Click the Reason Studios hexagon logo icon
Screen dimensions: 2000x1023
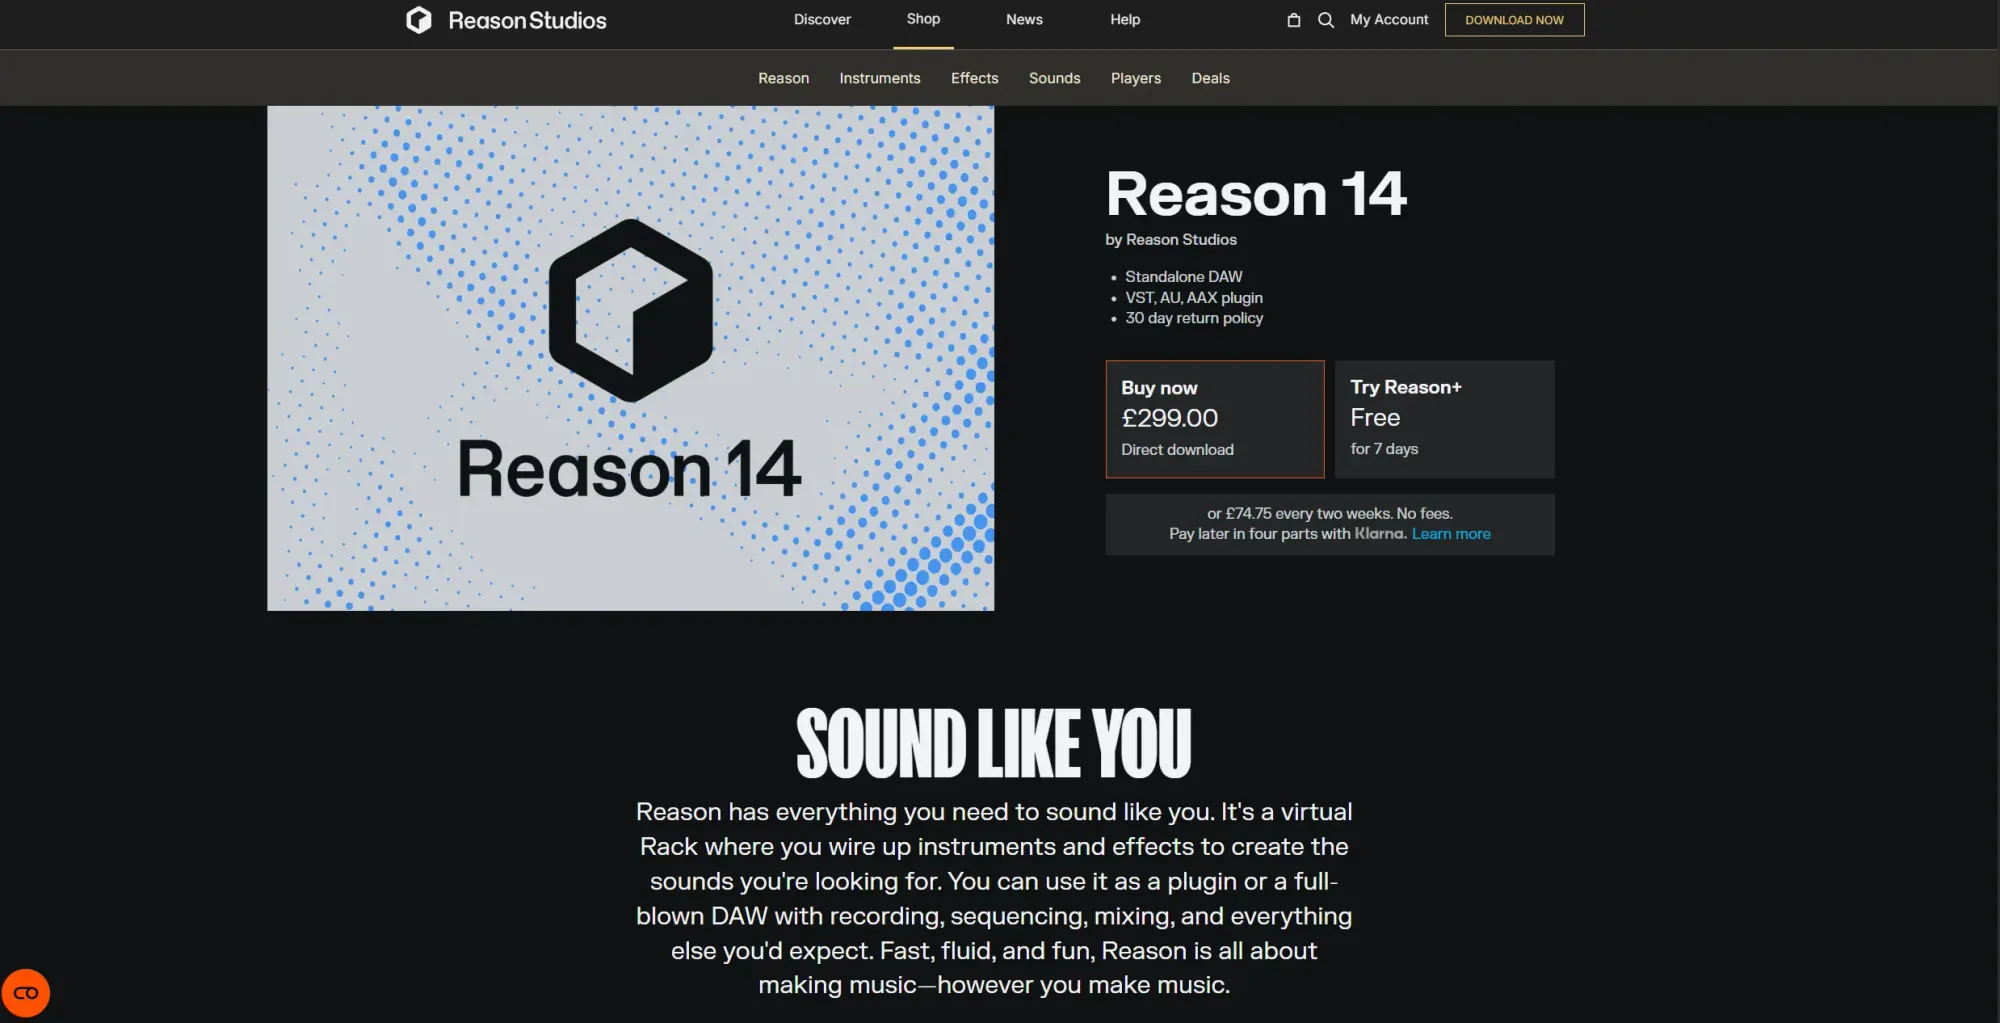(418, 20)
